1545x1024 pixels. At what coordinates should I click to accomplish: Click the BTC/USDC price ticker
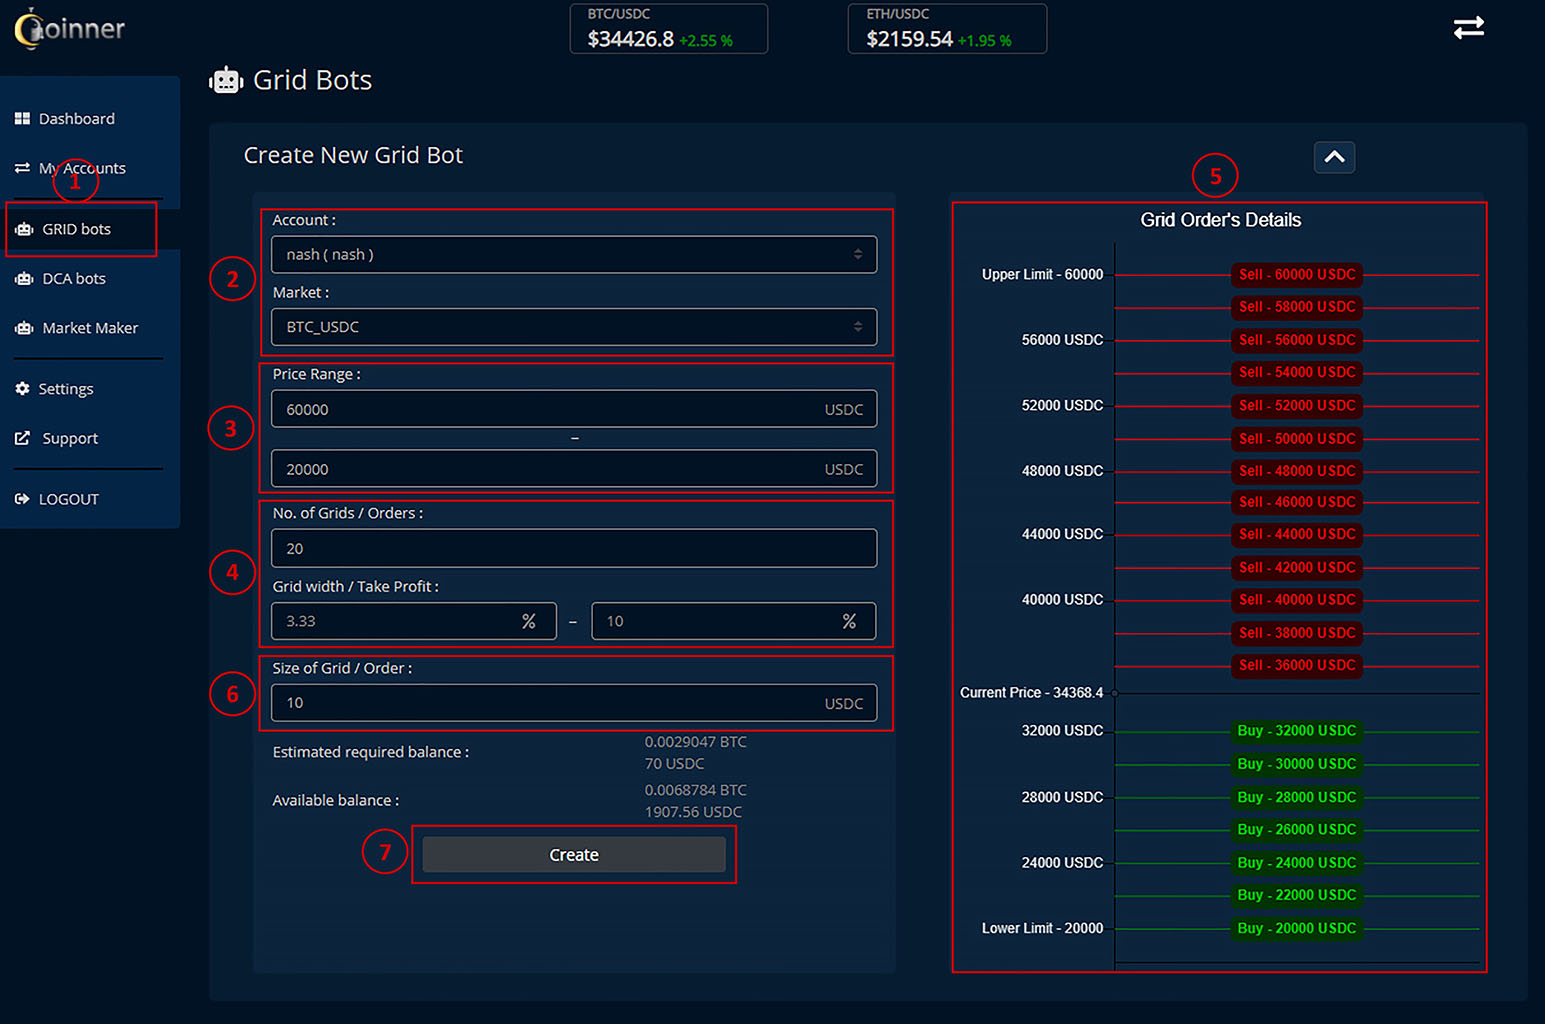tap(668, 29)
